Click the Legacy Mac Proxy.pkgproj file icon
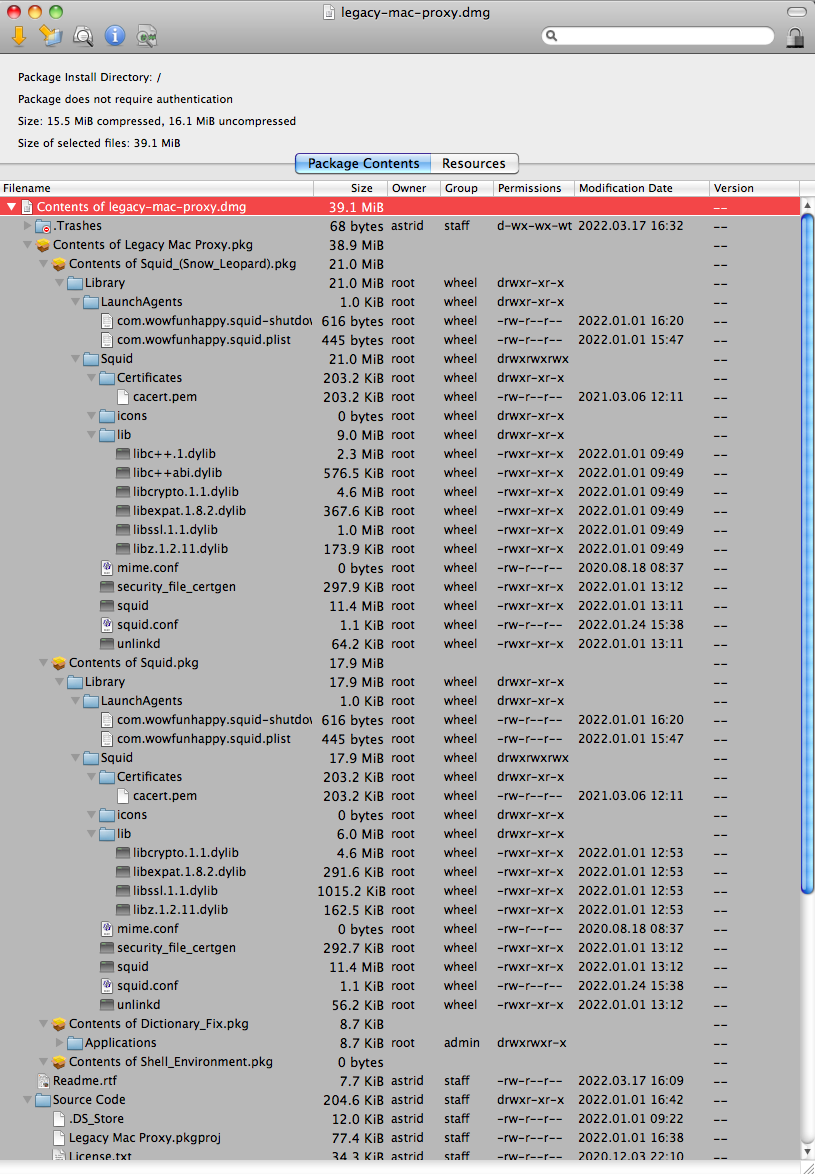The image size is (815, 1174). 59,1138
